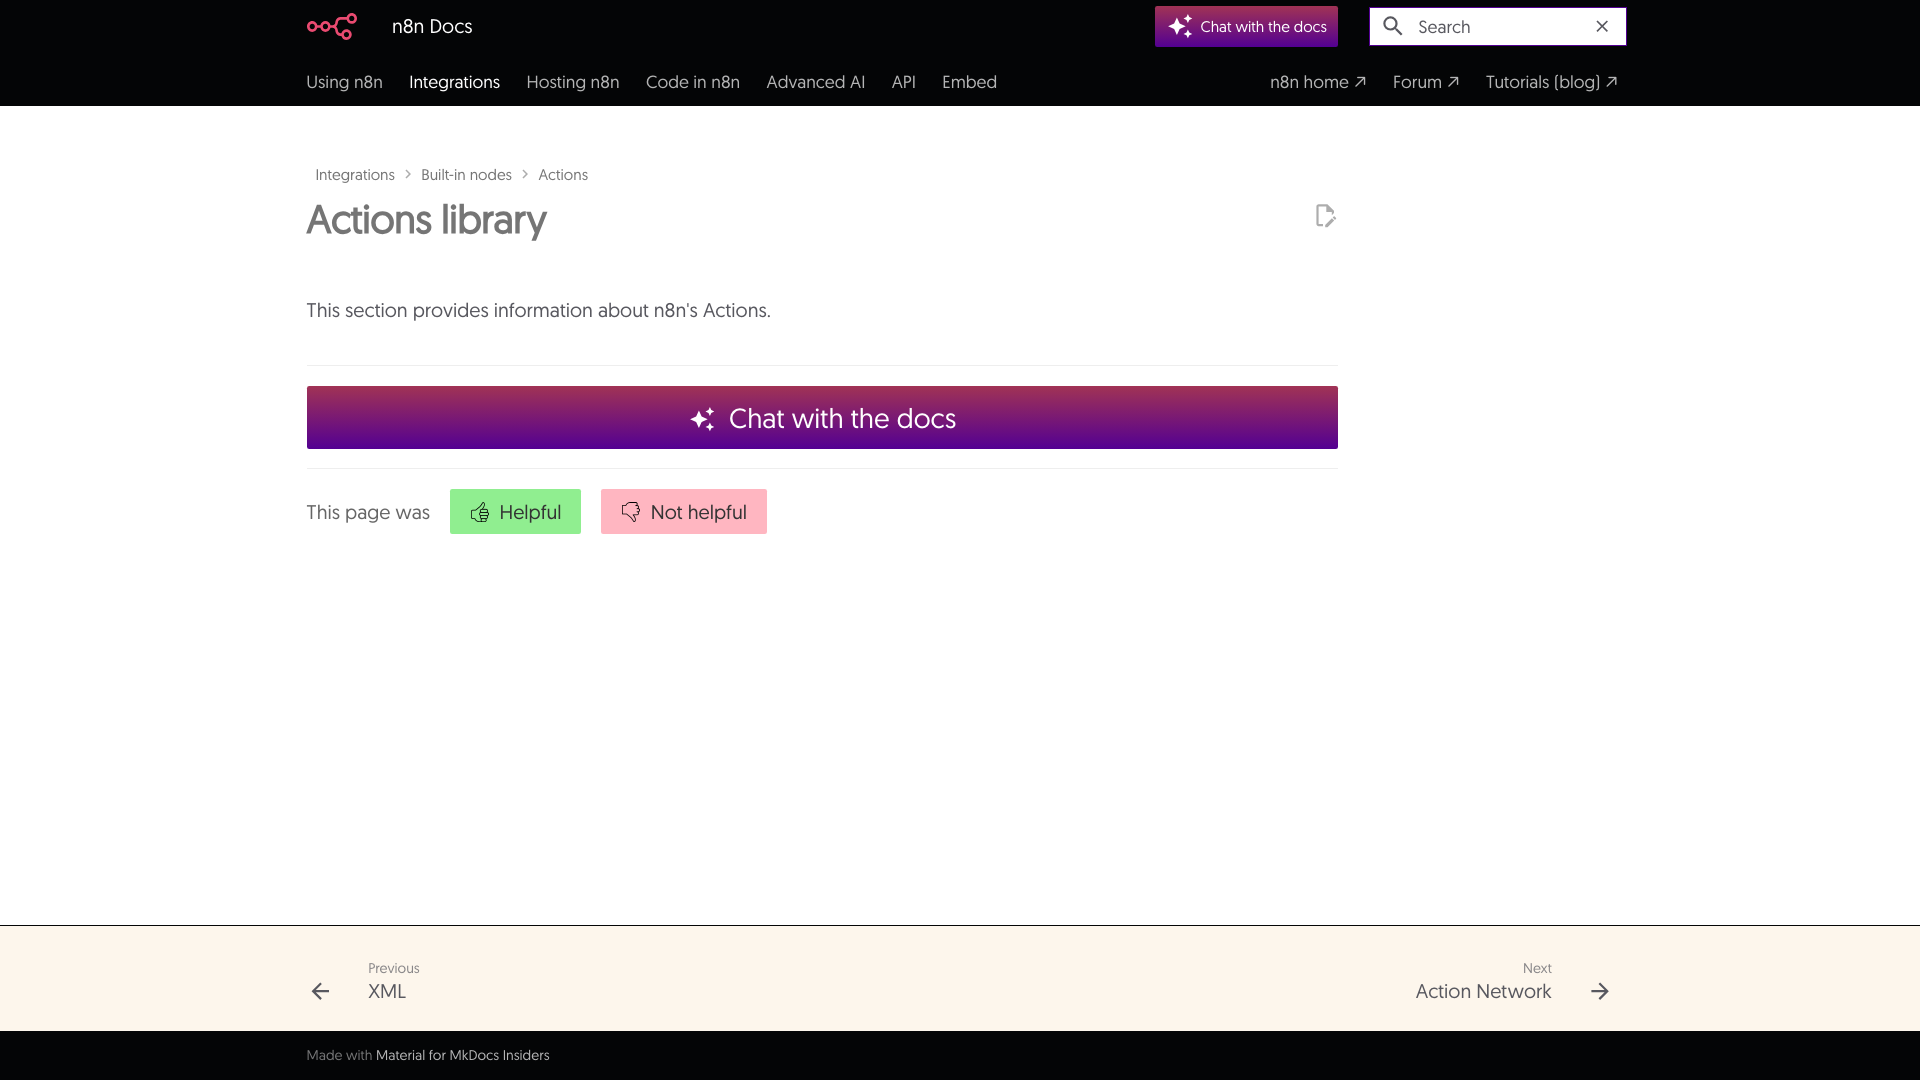This screenshot has width=1920, height=1080.
Task: Open the Forum external link
Action: tap(1426, 82)
